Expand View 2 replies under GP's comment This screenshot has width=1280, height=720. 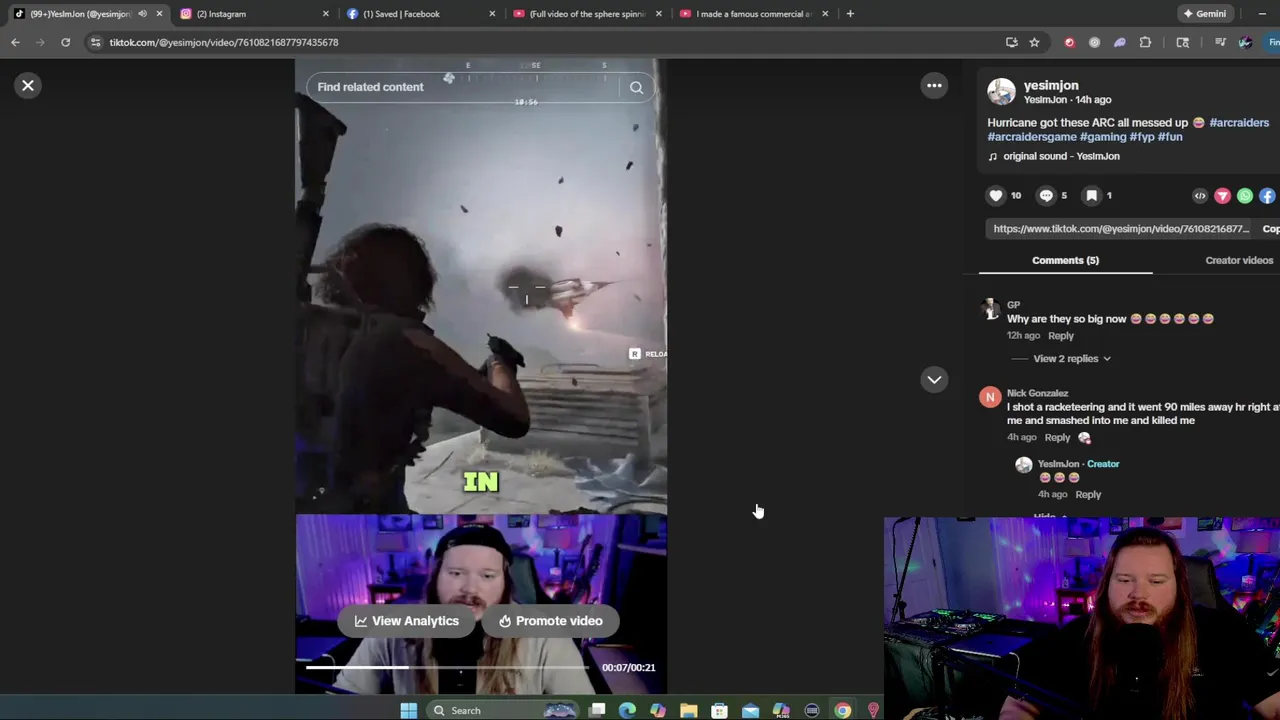tap(1071, 358)
